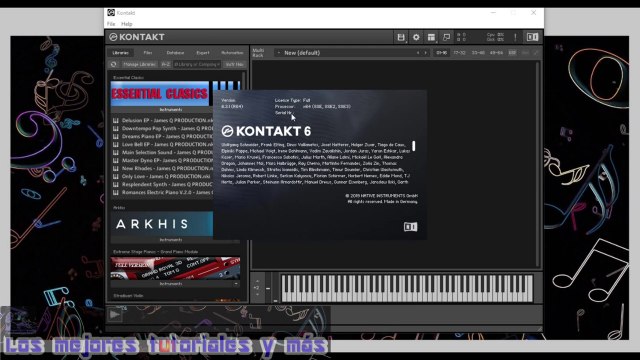
Task: Click New Rhodes instrument icon
Action: coord(116,168)
